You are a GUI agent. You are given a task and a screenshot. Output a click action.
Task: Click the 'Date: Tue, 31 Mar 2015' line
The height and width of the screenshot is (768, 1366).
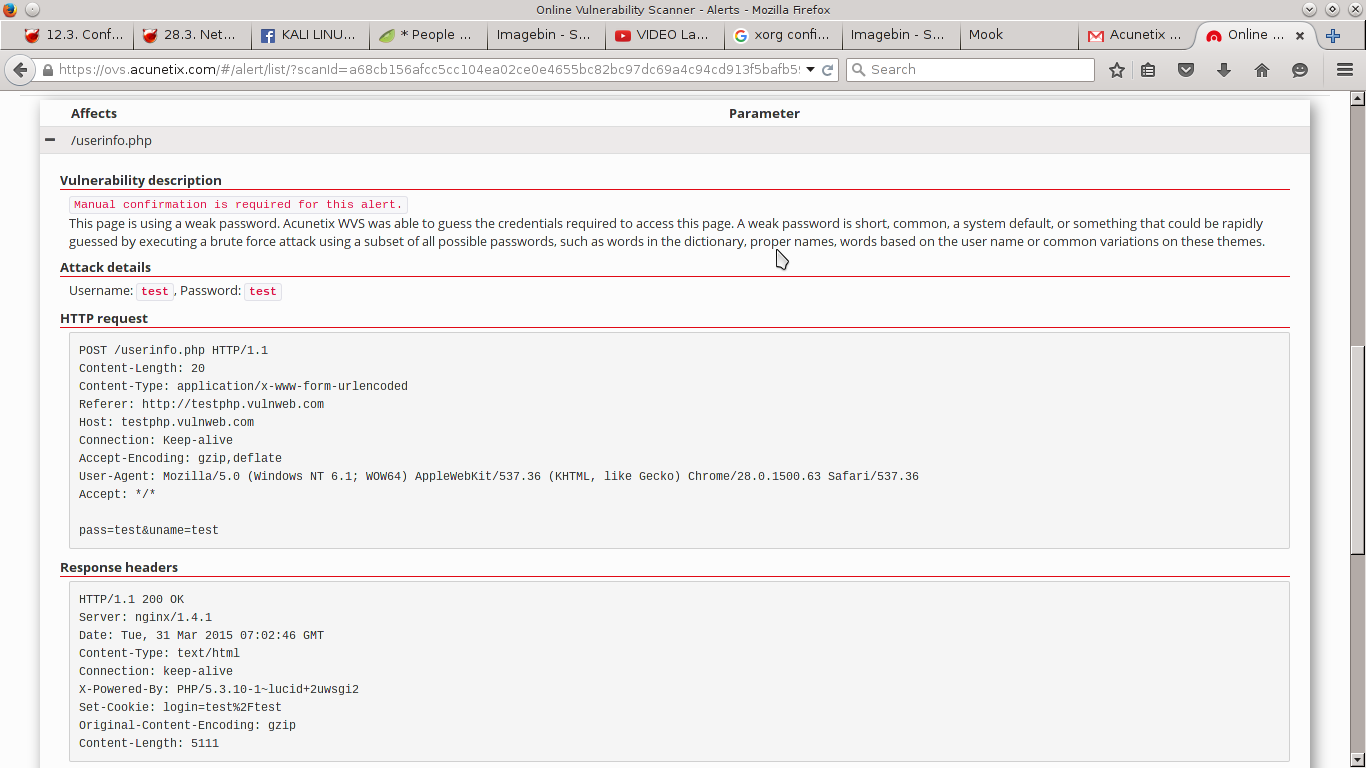202,636
